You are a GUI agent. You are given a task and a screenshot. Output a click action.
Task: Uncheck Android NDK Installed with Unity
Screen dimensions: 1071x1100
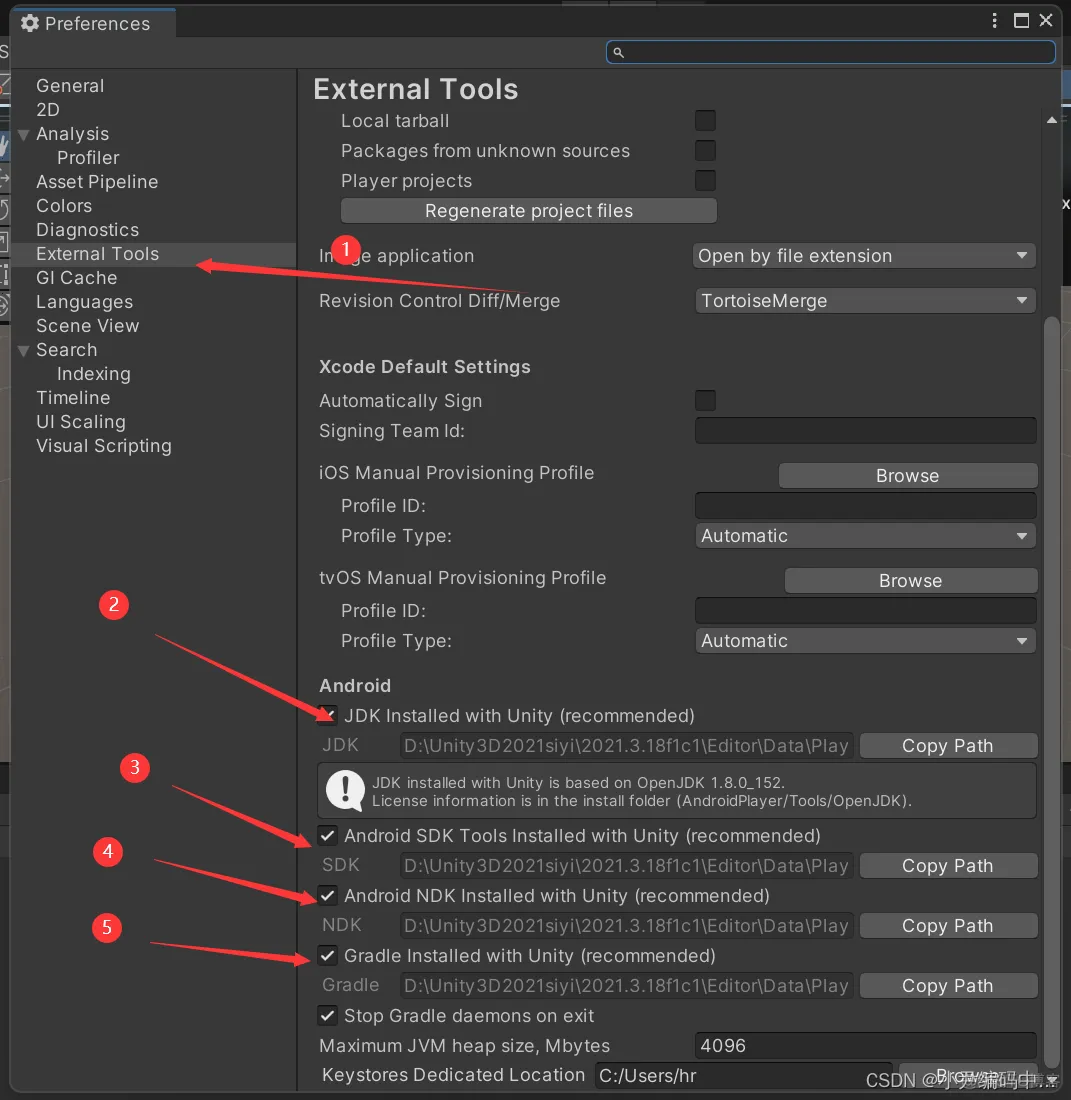[328, 895]
